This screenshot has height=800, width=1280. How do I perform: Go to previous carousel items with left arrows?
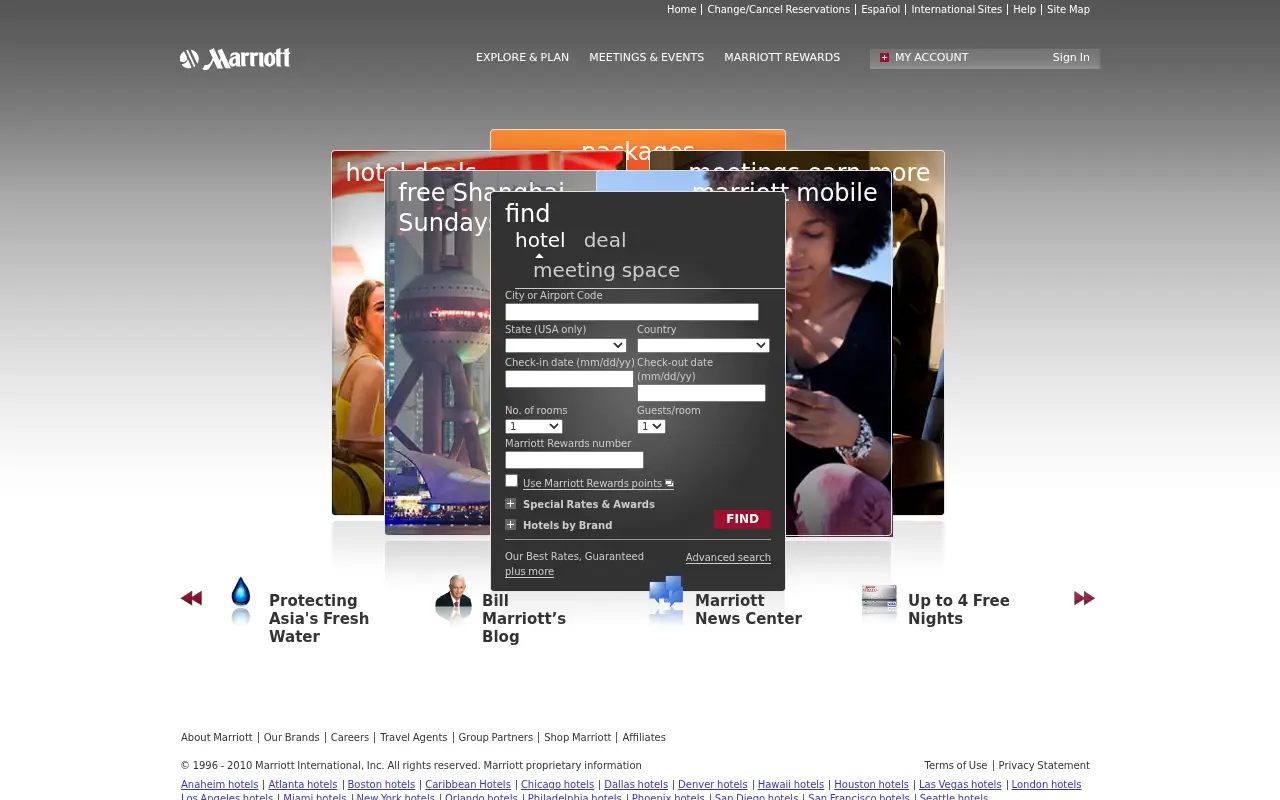tap(191, 598)
